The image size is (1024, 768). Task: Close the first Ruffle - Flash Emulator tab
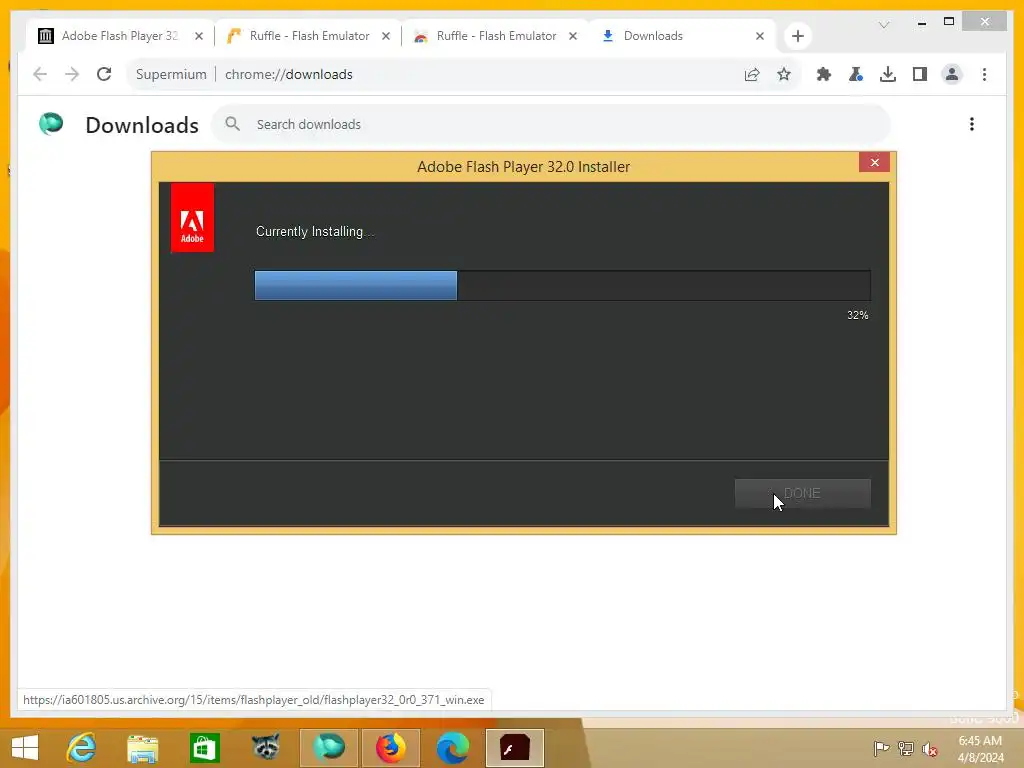(x=386, y=36)
